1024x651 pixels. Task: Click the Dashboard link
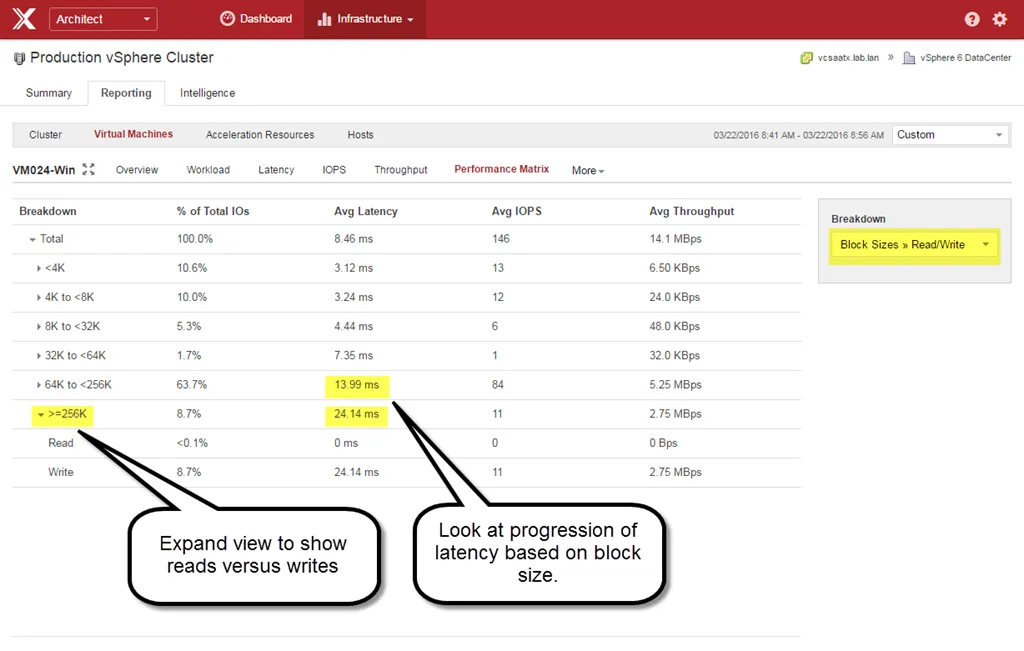coord(266,19)
